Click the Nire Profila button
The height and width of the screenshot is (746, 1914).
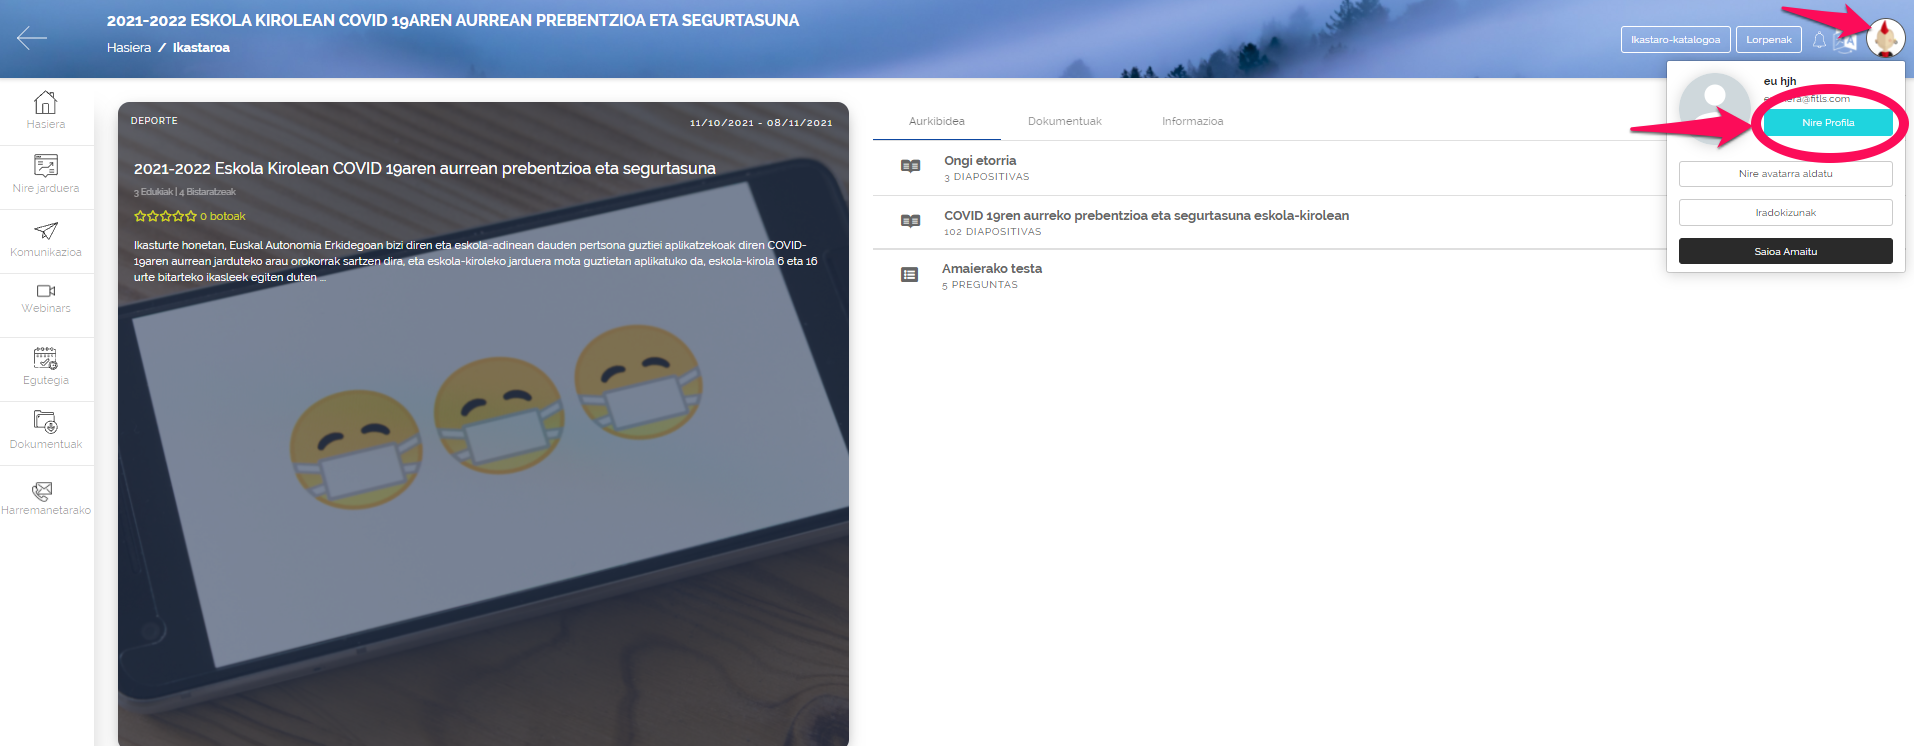(x=1827, y=123)
